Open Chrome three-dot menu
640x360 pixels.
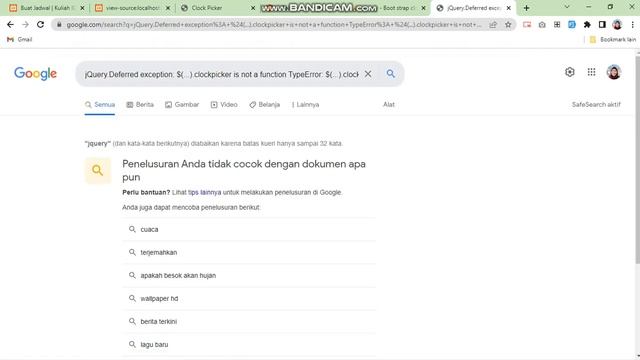632,24
